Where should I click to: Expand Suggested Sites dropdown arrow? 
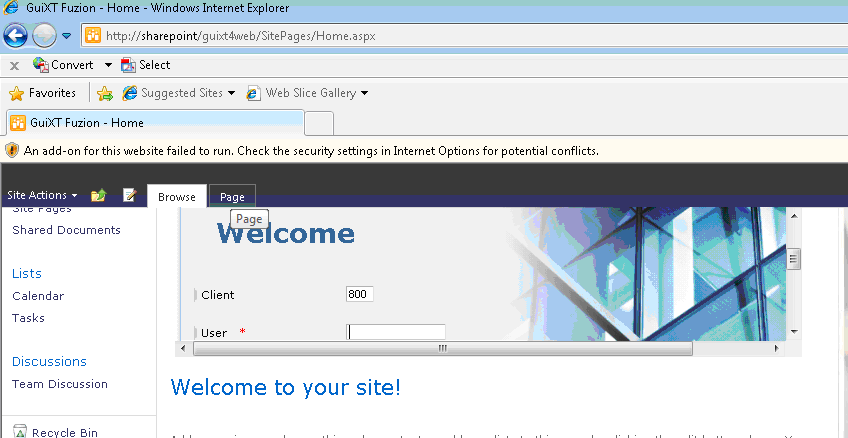click(231, 93)
